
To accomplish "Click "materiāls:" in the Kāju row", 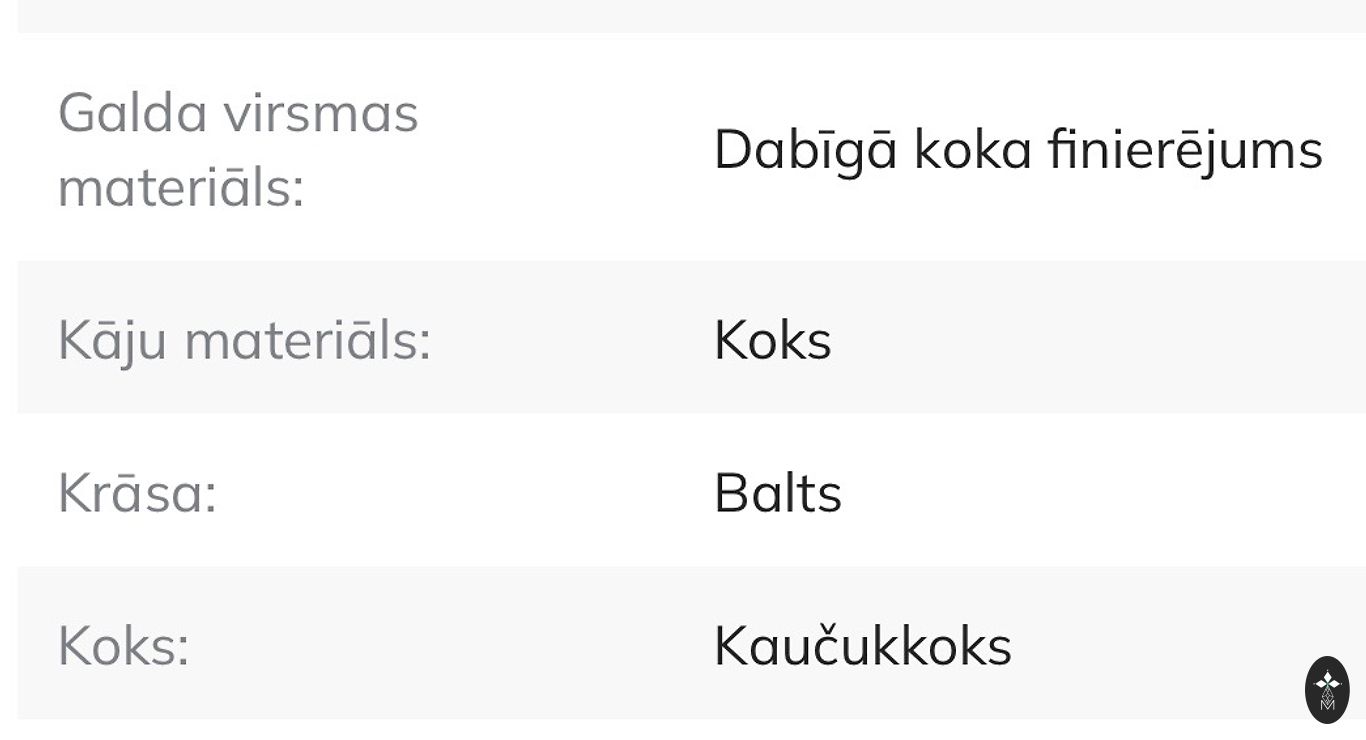I will point(308,340).
